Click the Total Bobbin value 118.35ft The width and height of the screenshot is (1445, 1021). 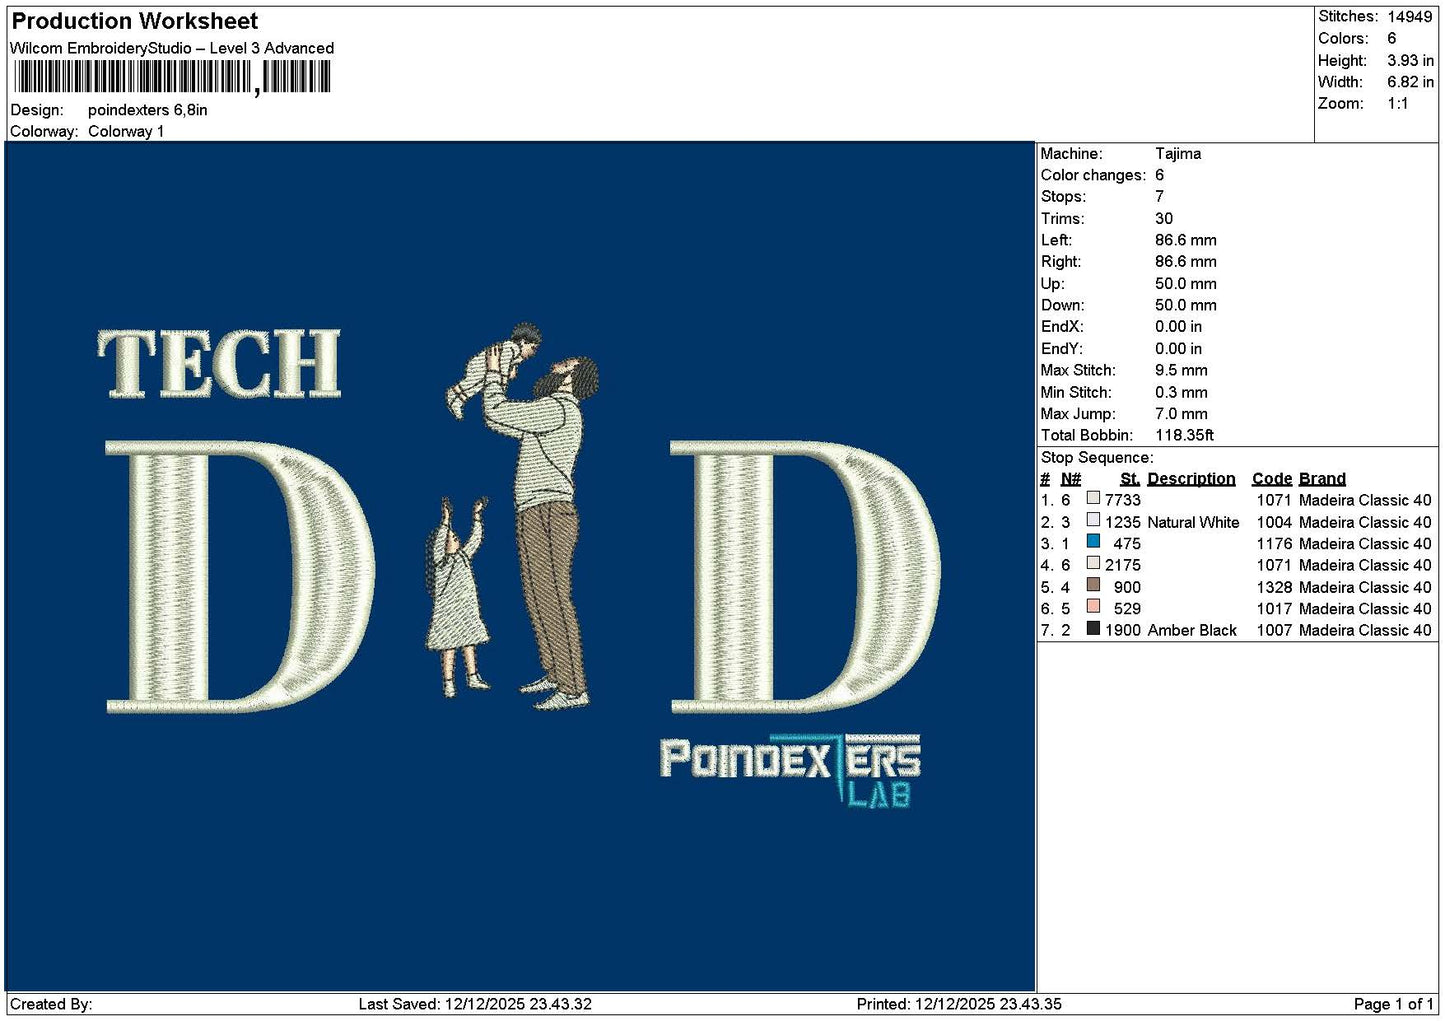pyautogui.click(x=1185, y=435)
